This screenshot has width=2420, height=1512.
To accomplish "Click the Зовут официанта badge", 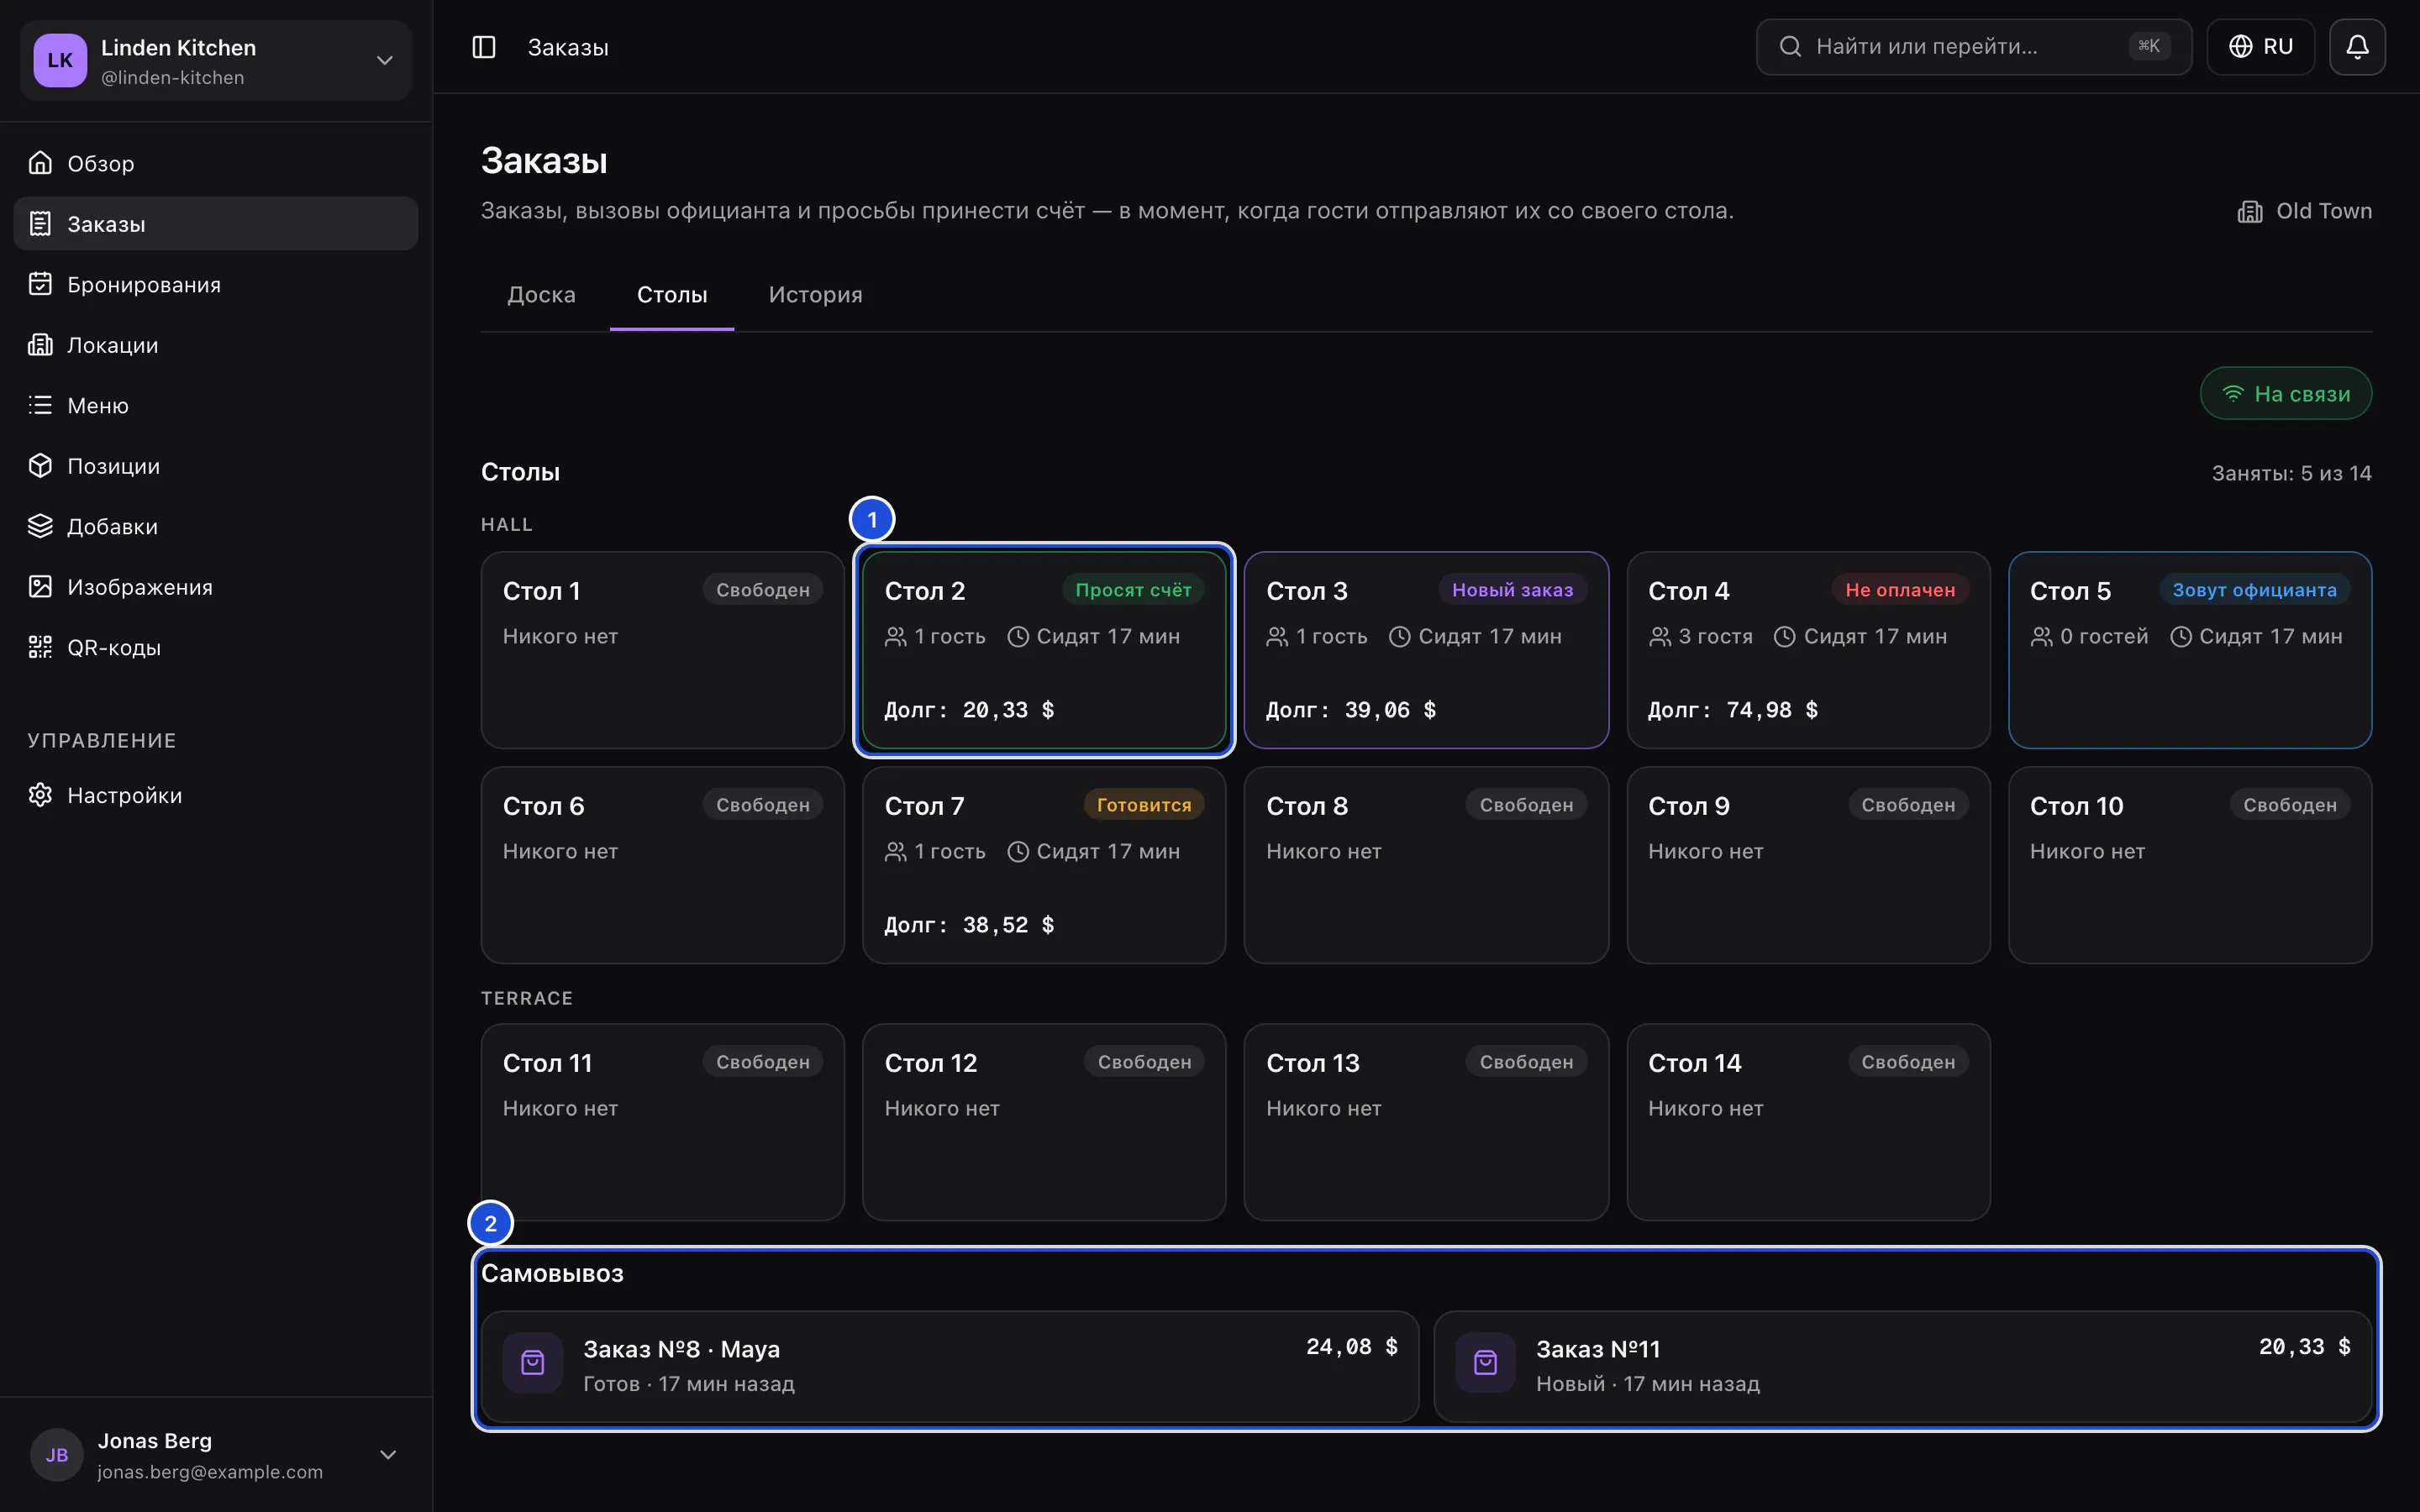I will click(x=2254, y=590).
